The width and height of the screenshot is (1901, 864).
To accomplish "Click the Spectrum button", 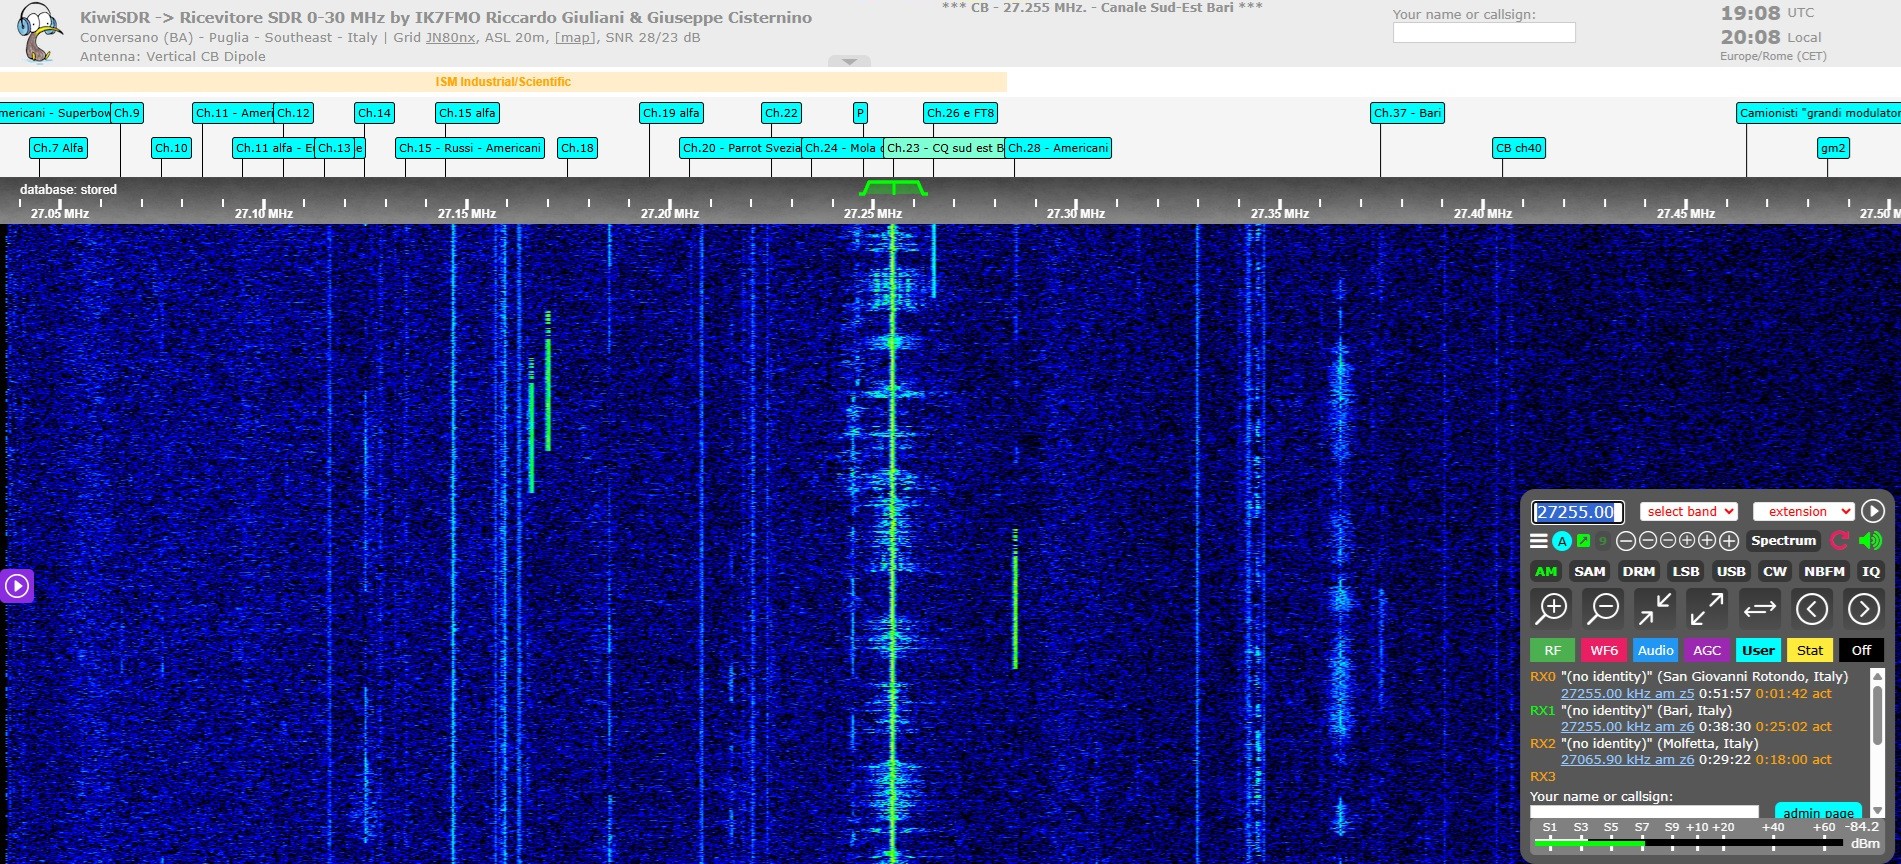I will coord(1783,541).
